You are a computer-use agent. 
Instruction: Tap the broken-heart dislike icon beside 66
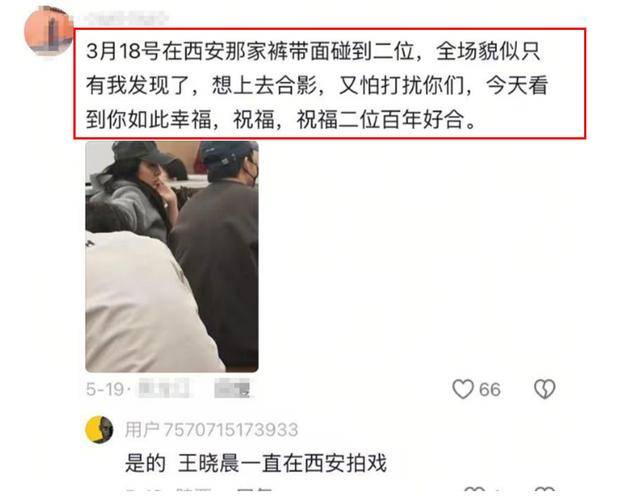(x=545, y=389)
